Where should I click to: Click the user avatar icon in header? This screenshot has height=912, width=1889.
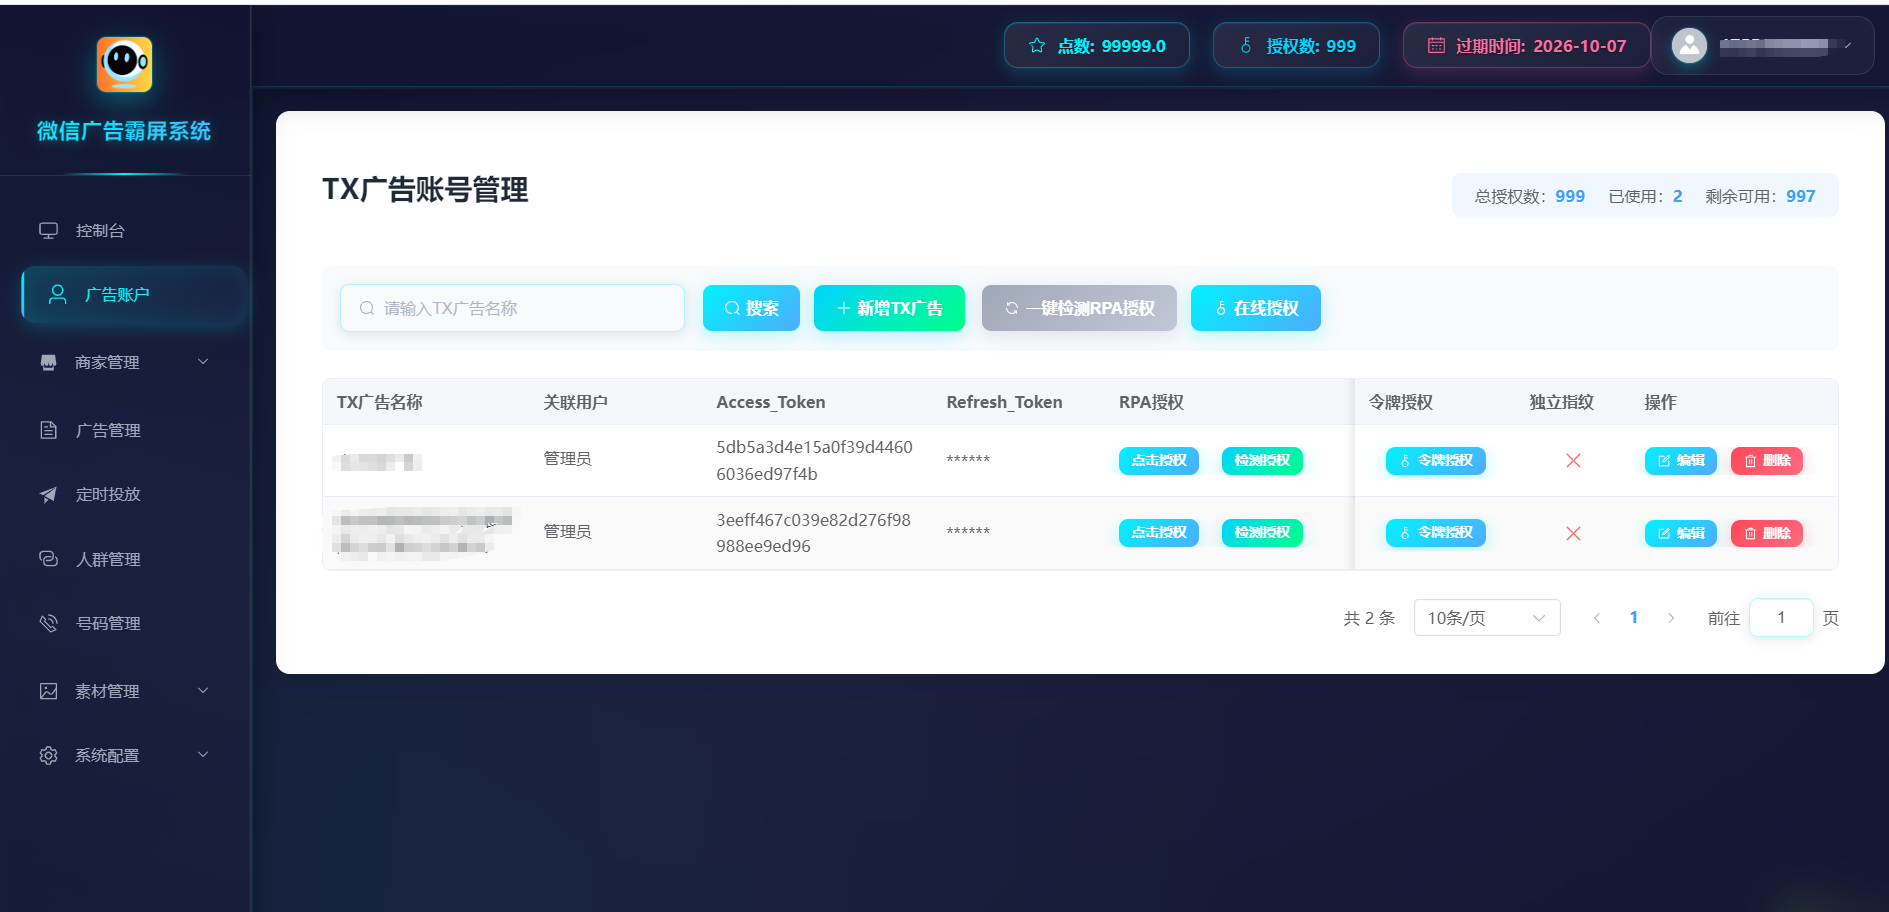point(1689,46)
